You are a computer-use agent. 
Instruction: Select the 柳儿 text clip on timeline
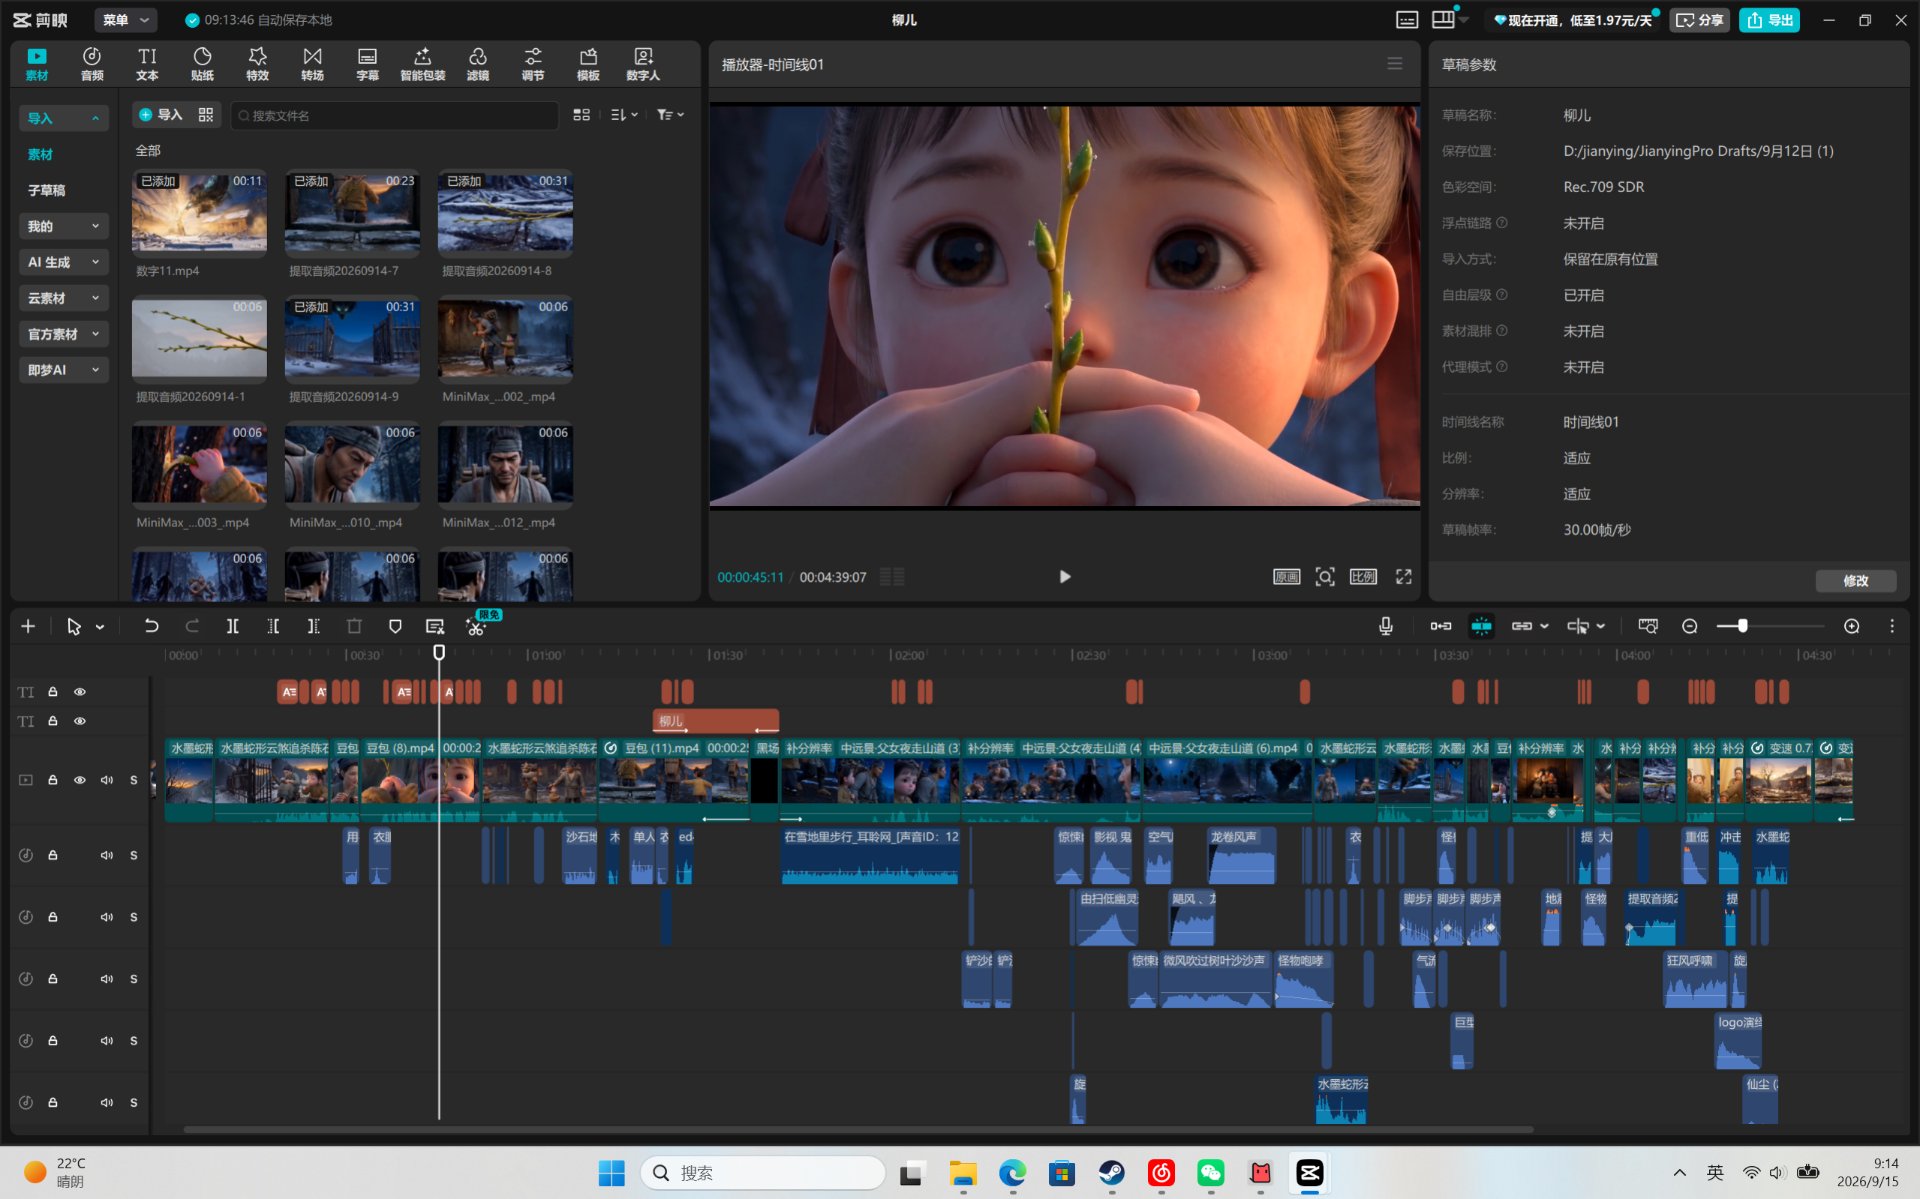(715, 721)
